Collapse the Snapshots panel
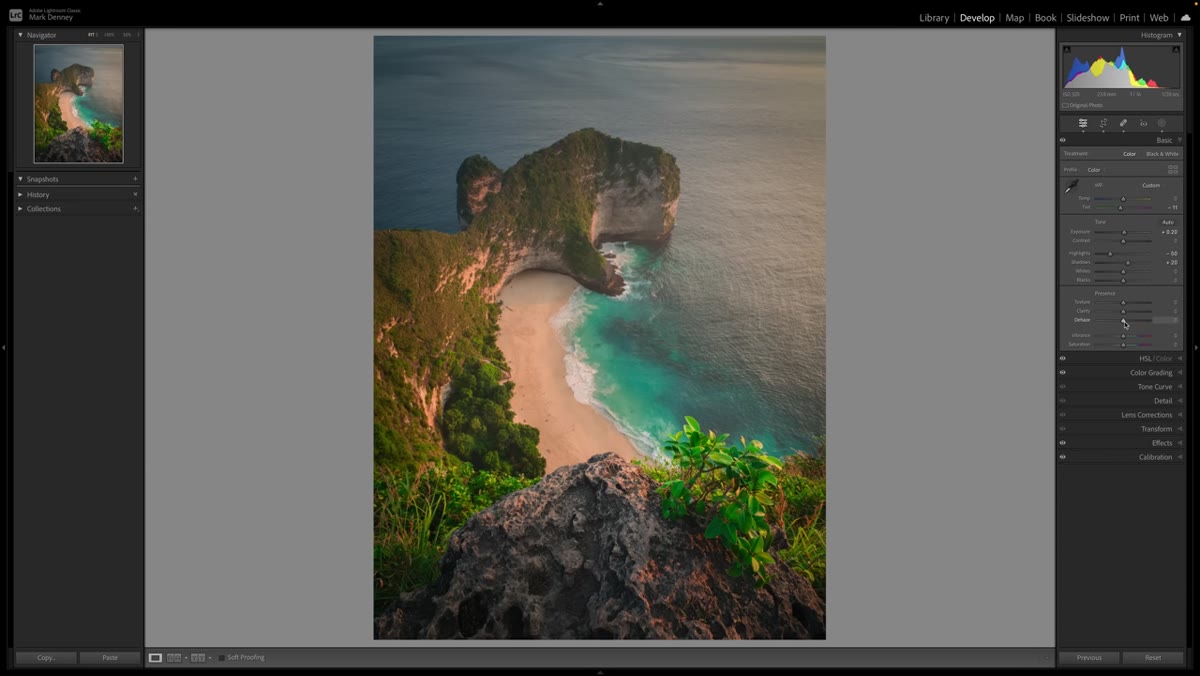 [20, 179]
